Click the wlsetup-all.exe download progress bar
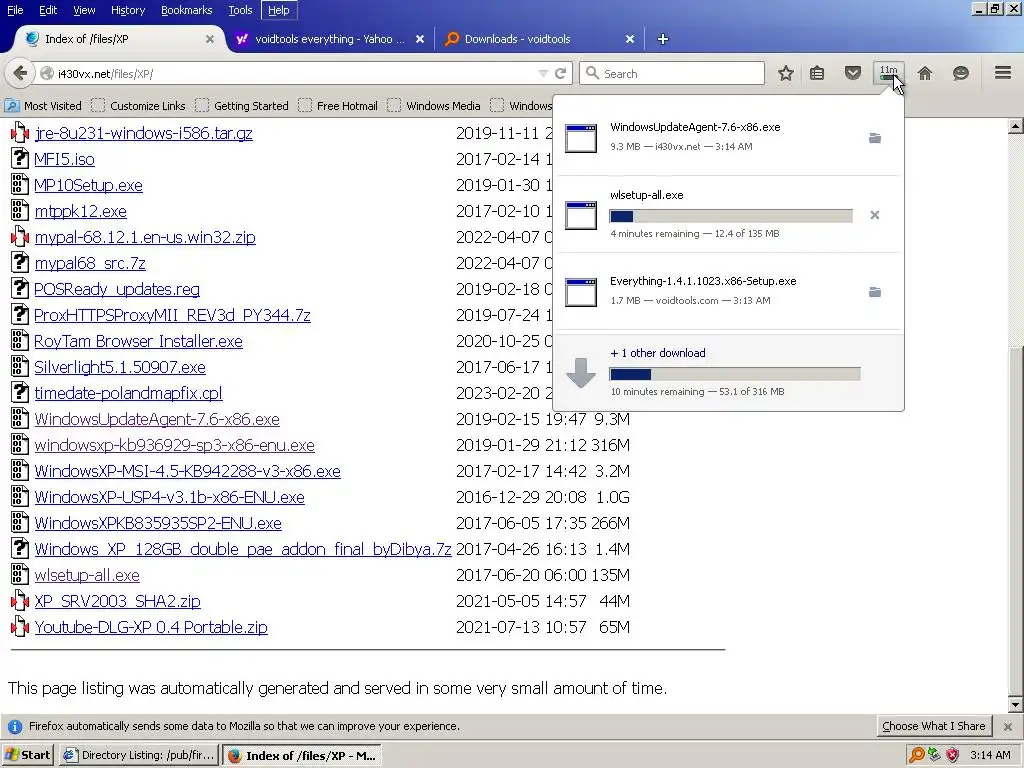The image size is (1024, 768). pyautogui.click(x=731, y=216)
